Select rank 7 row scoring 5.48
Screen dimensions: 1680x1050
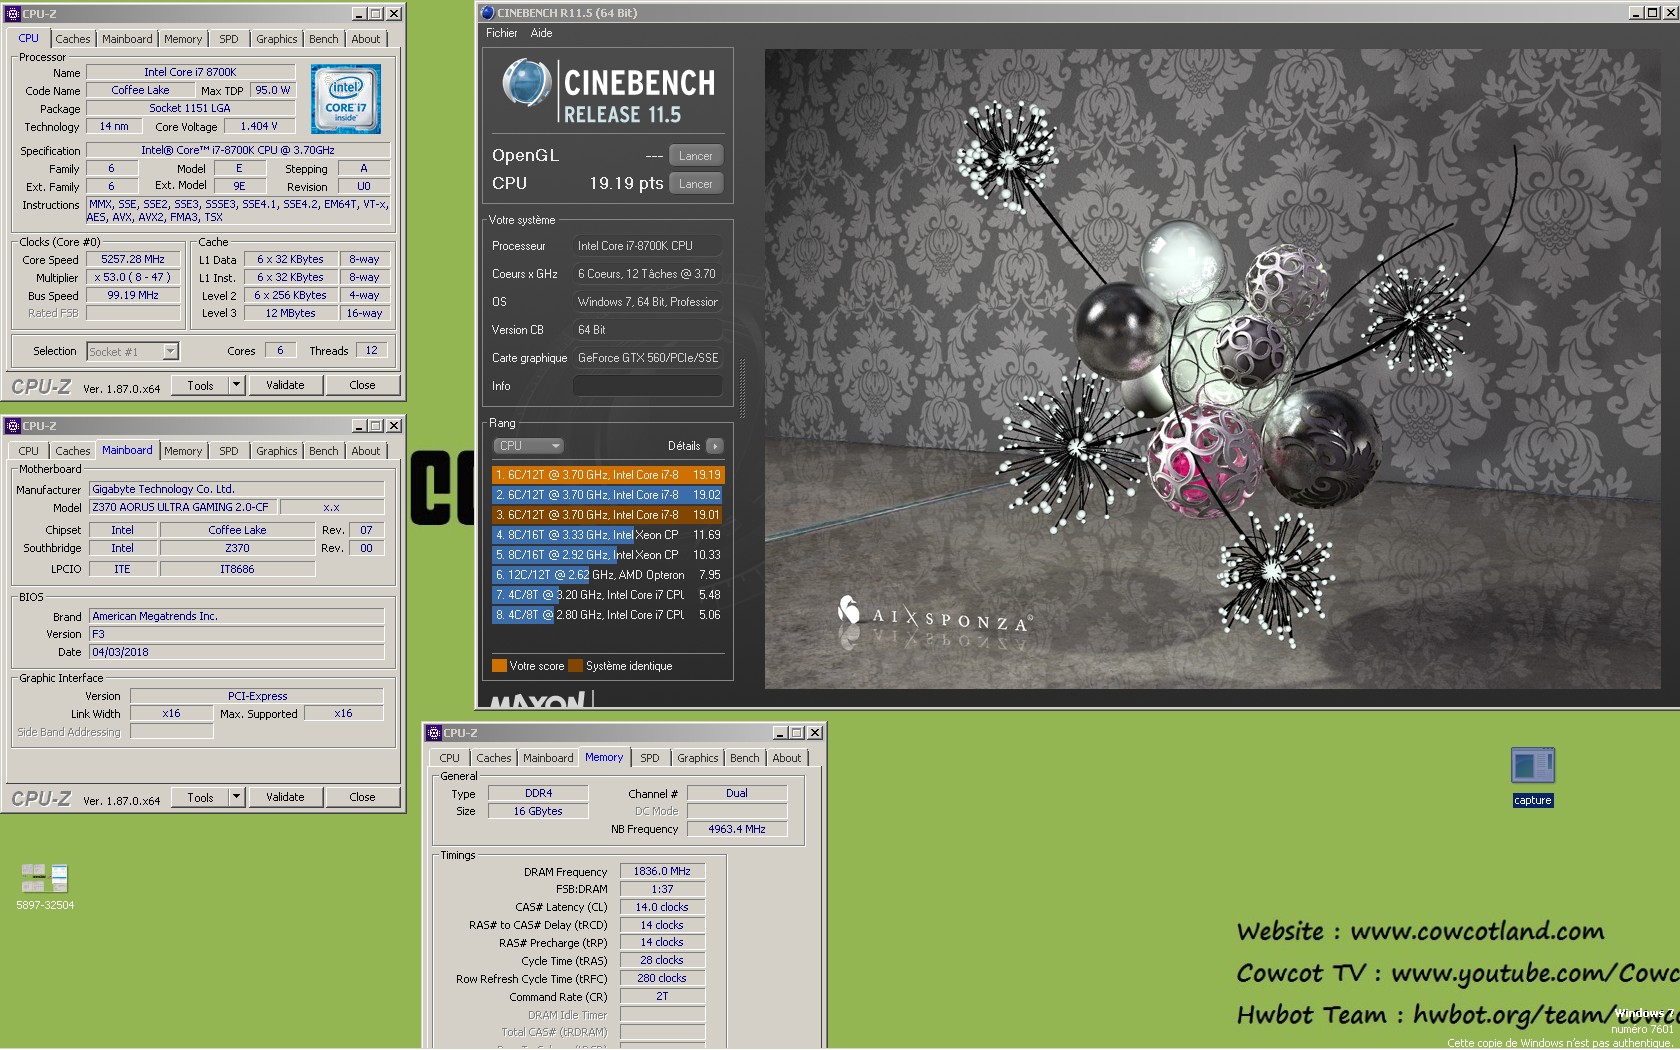coord(608,595)
